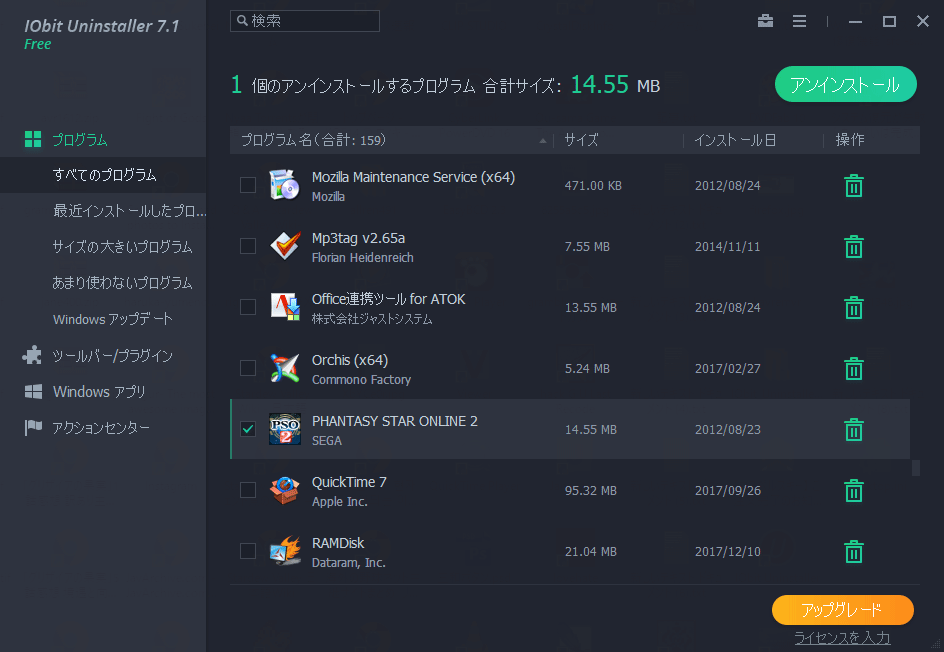944x652 pixels.
Task: Check the Mp3tag v2.65a checkbox
Action: (x=247, y=246)
